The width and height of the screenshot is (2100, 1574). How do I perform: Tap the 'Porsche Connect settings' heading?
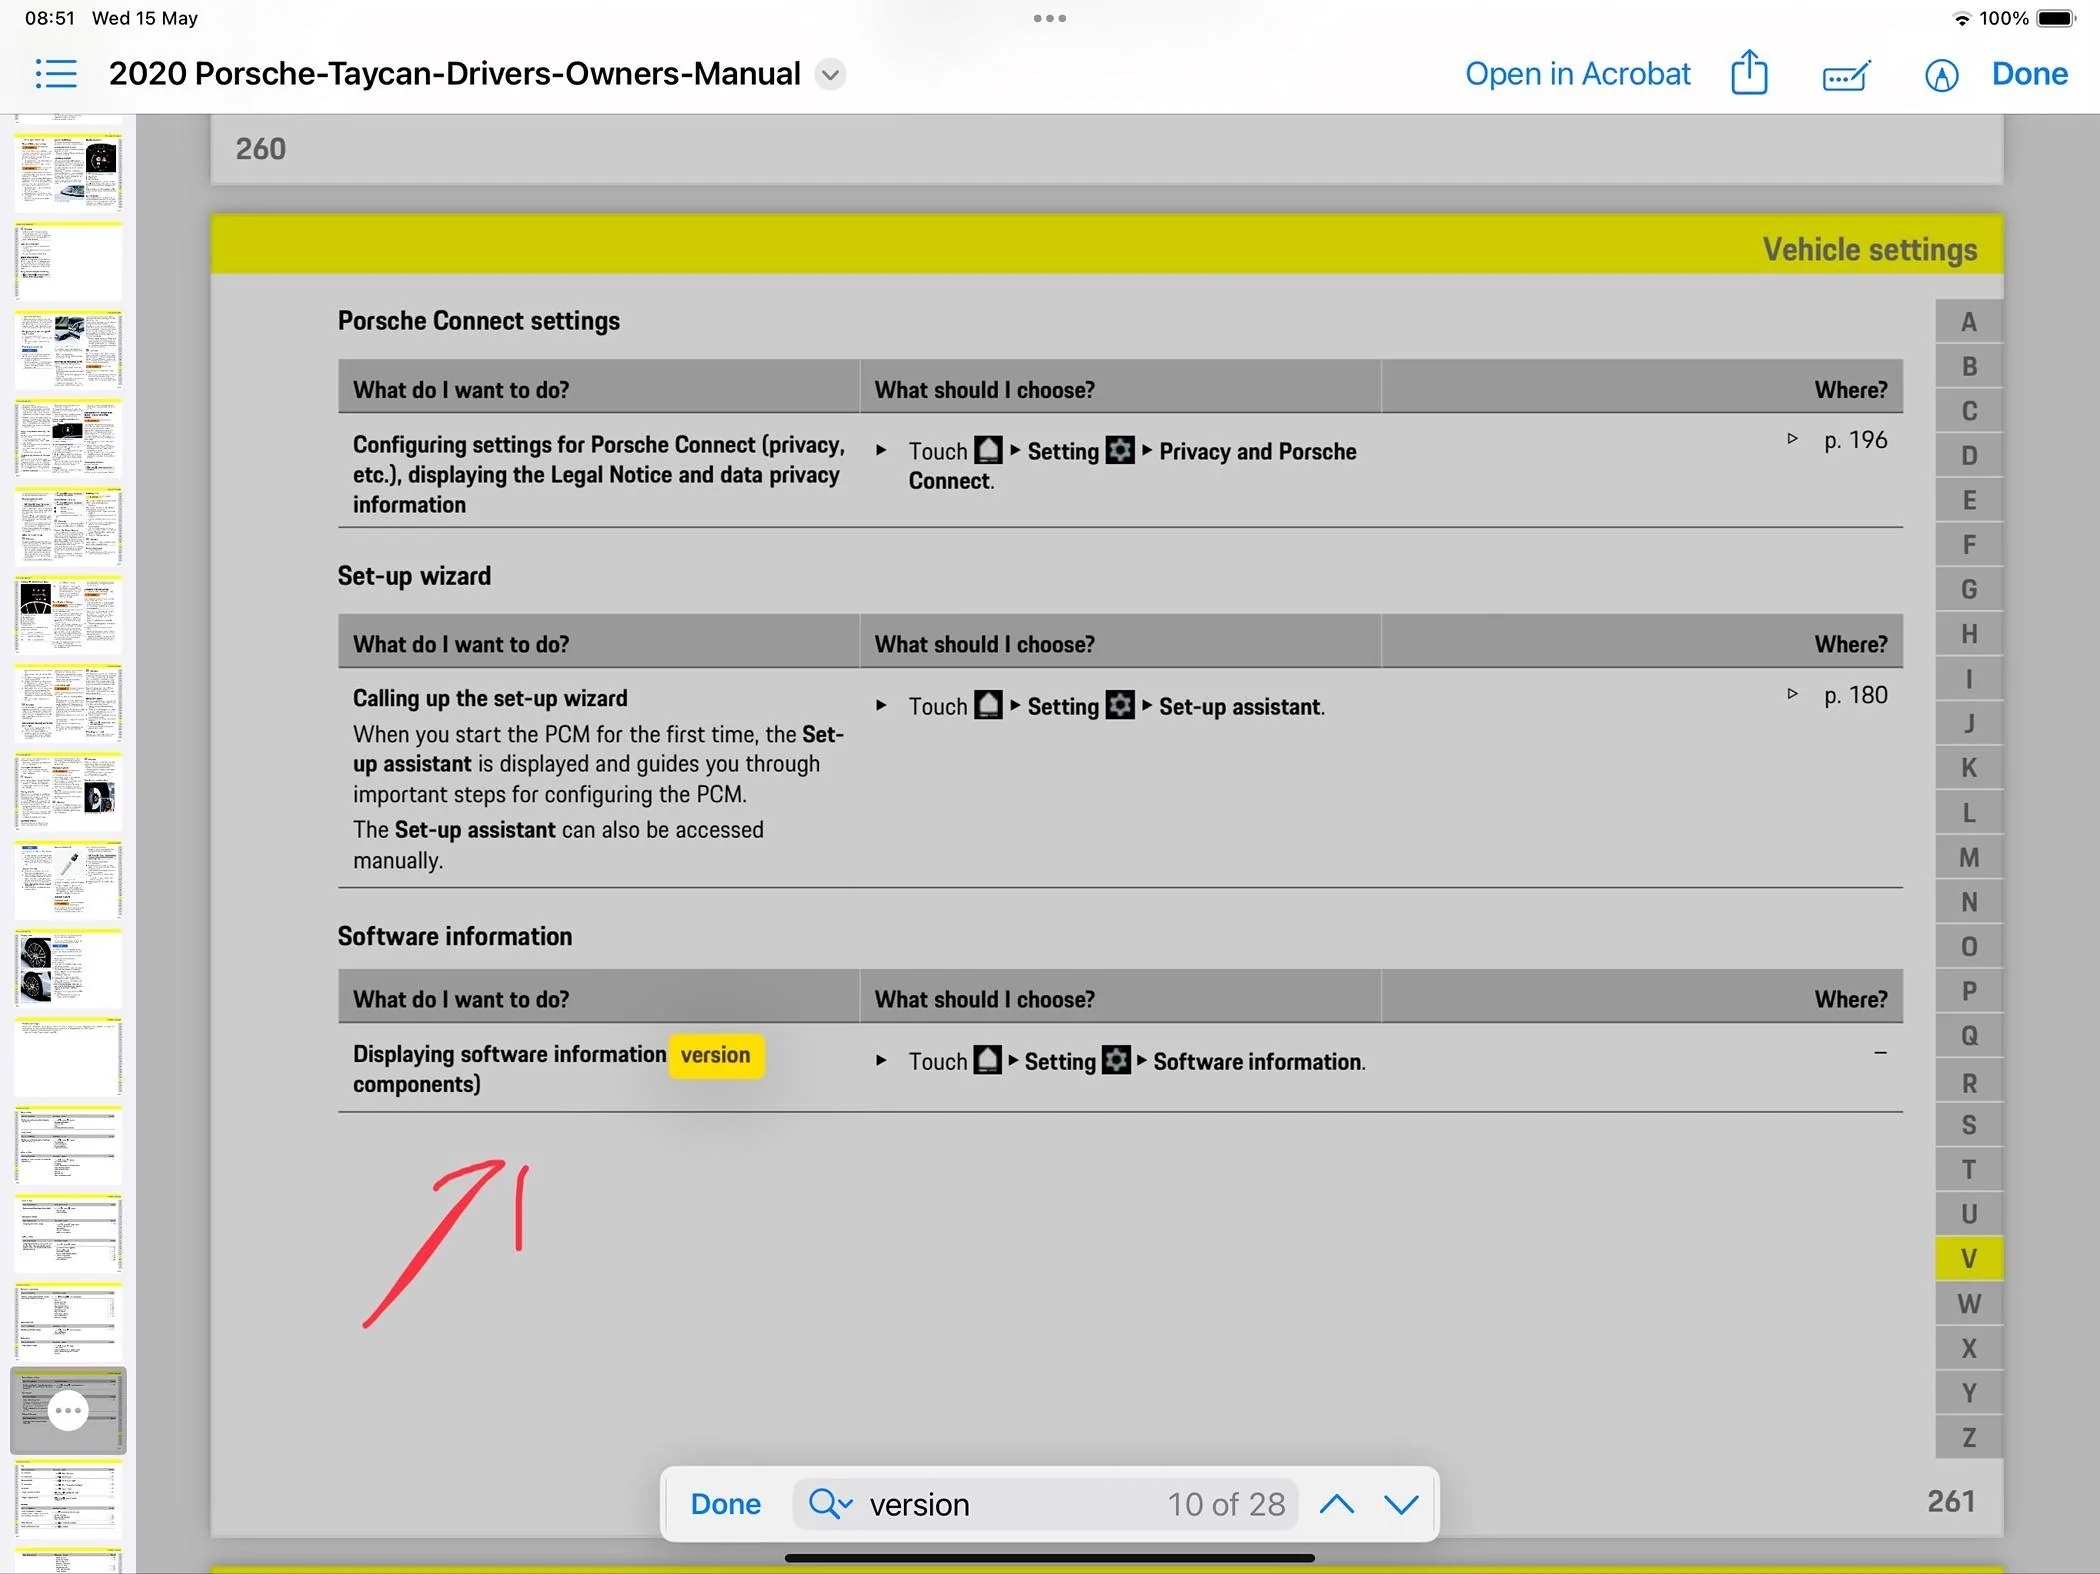[x=478, y=321]
